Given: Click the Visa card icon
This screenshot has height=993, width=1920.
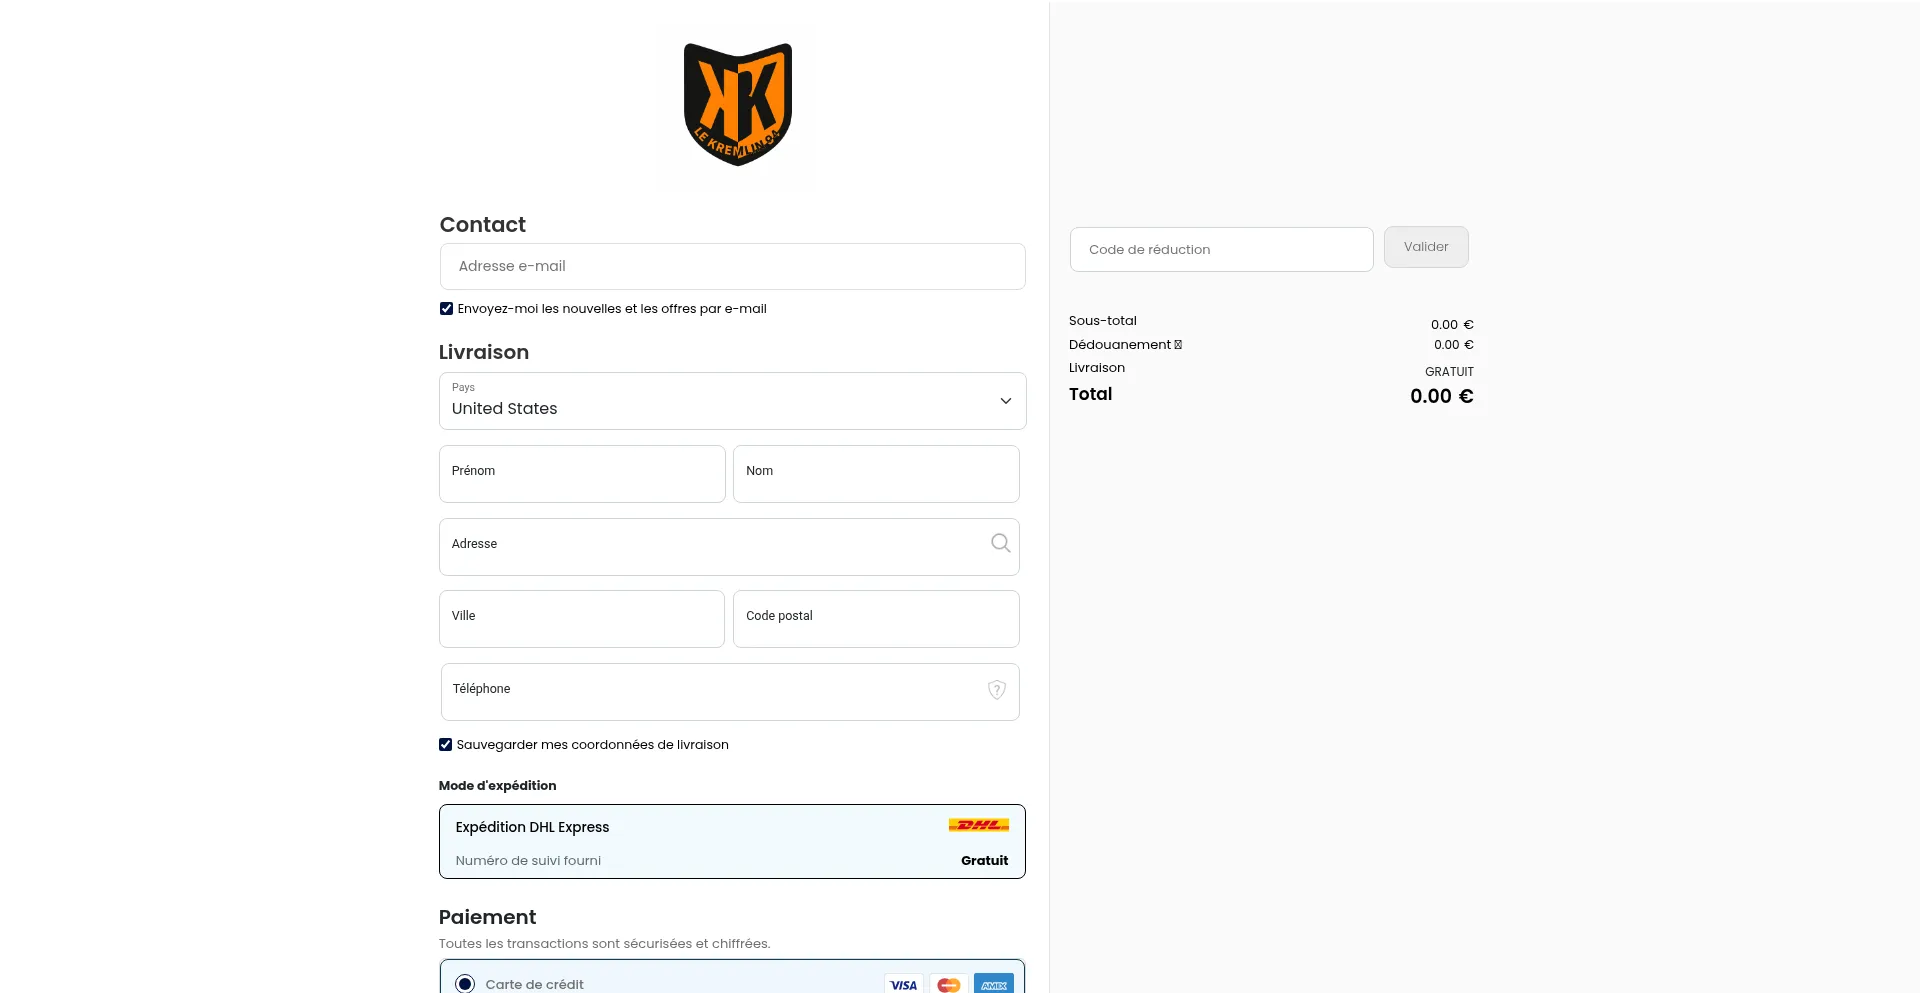Looking at the screenshot, I should coord(903,984).
